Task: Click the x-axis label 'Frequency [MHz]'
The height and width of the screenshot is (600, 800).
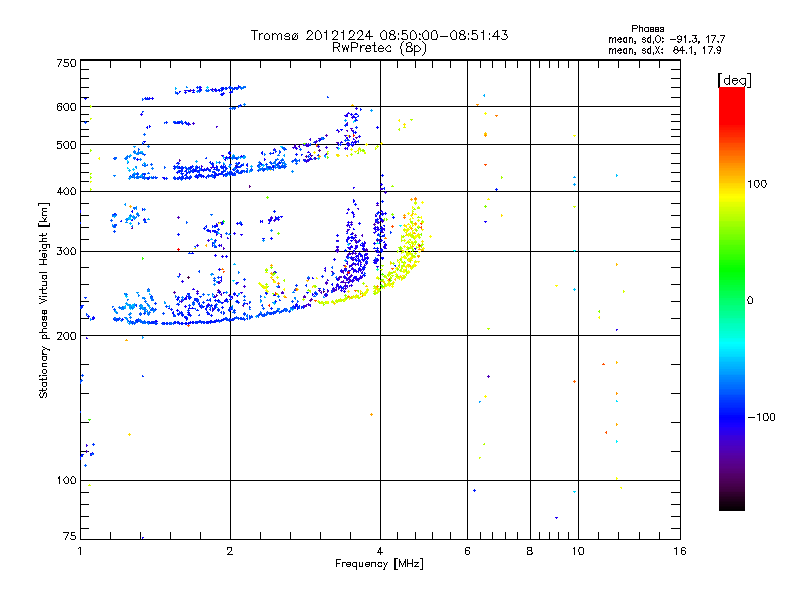Action: [x=379, y=564]
